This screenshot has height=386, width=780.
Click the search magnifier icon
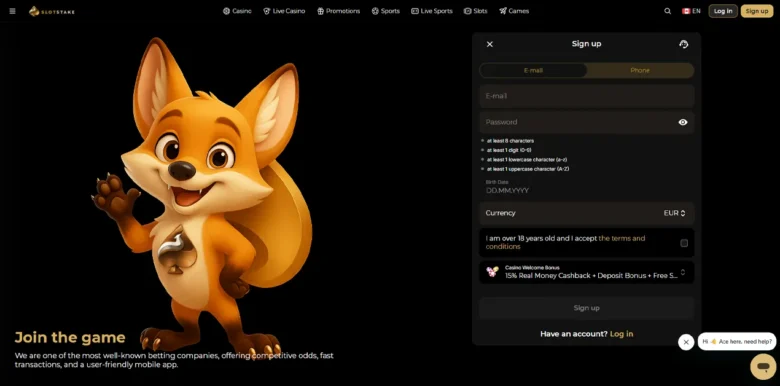[668, 11]
